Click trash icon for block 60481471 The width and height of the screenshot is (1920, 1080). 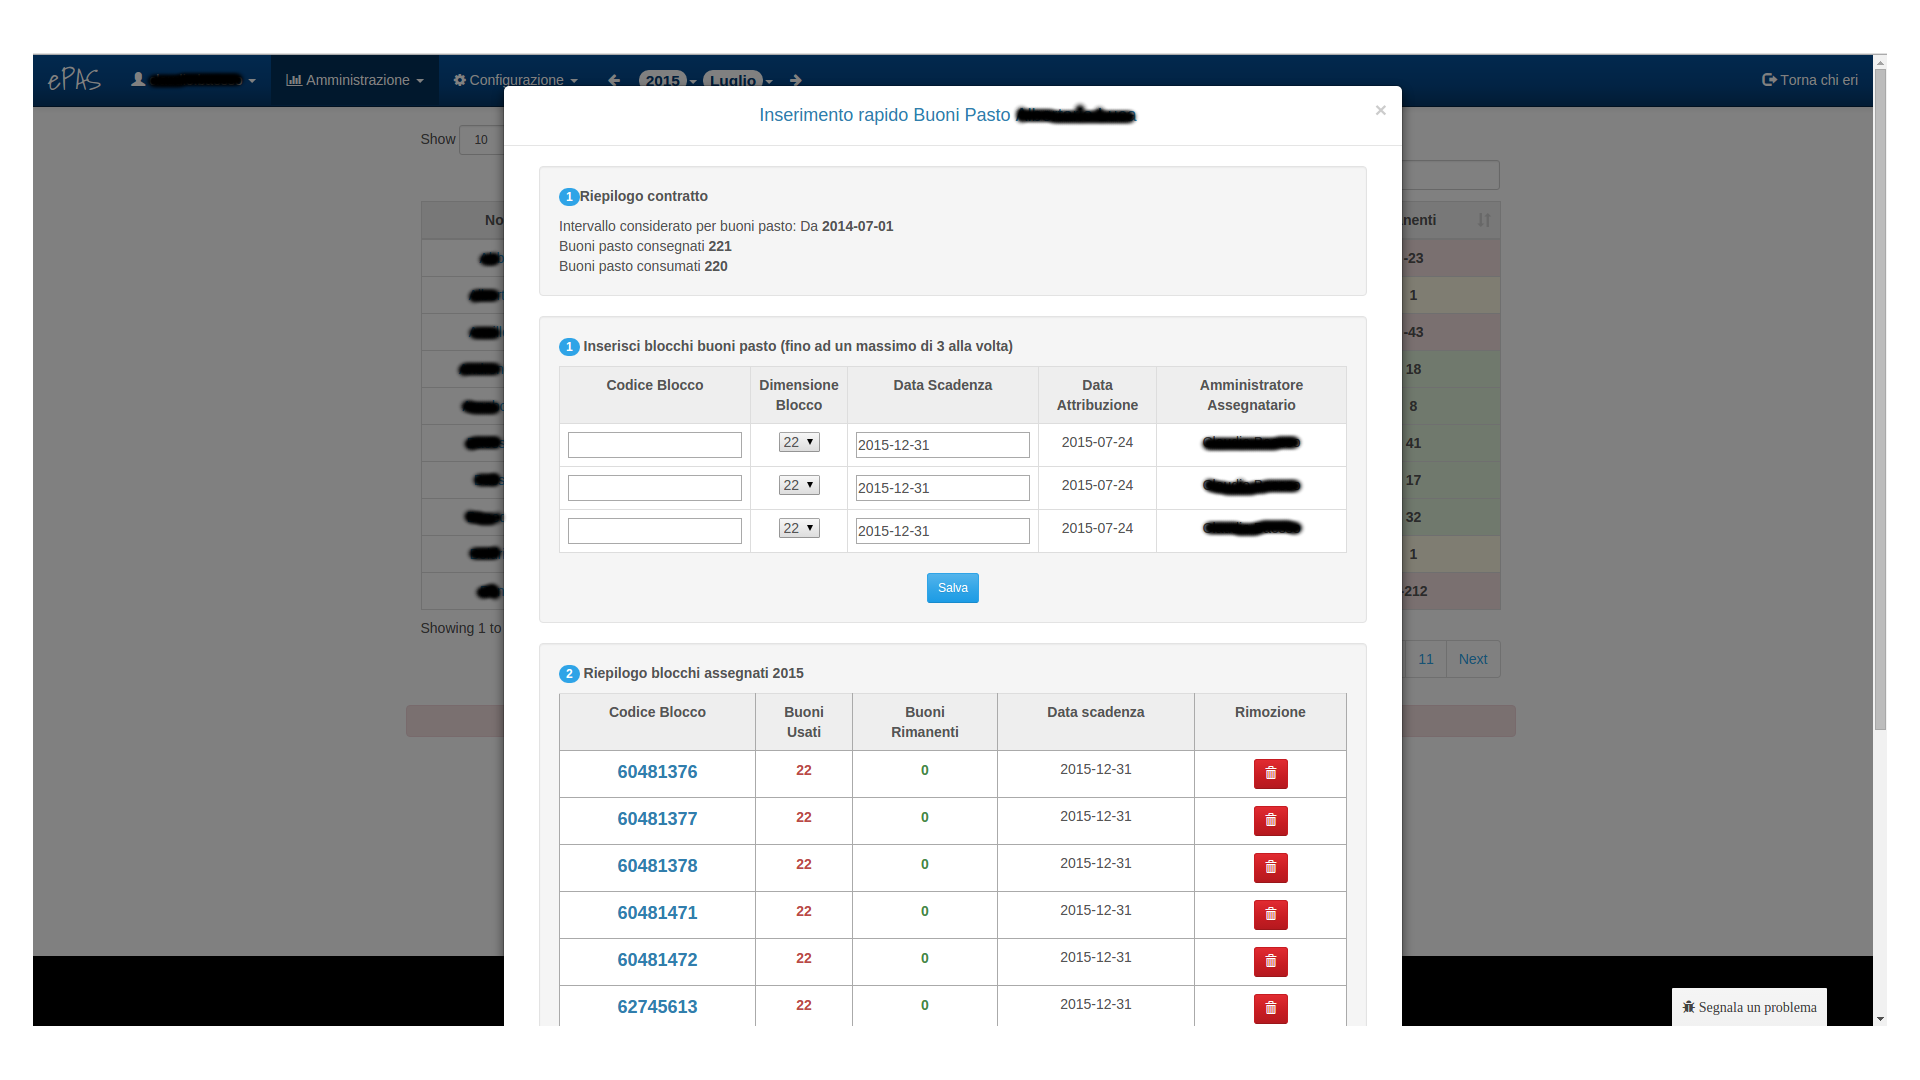(1270, 914)
